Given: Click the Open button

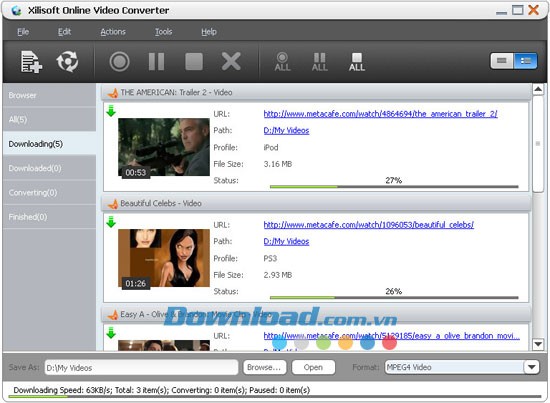Looking at the screenshot, I should (x=313, y=367).
